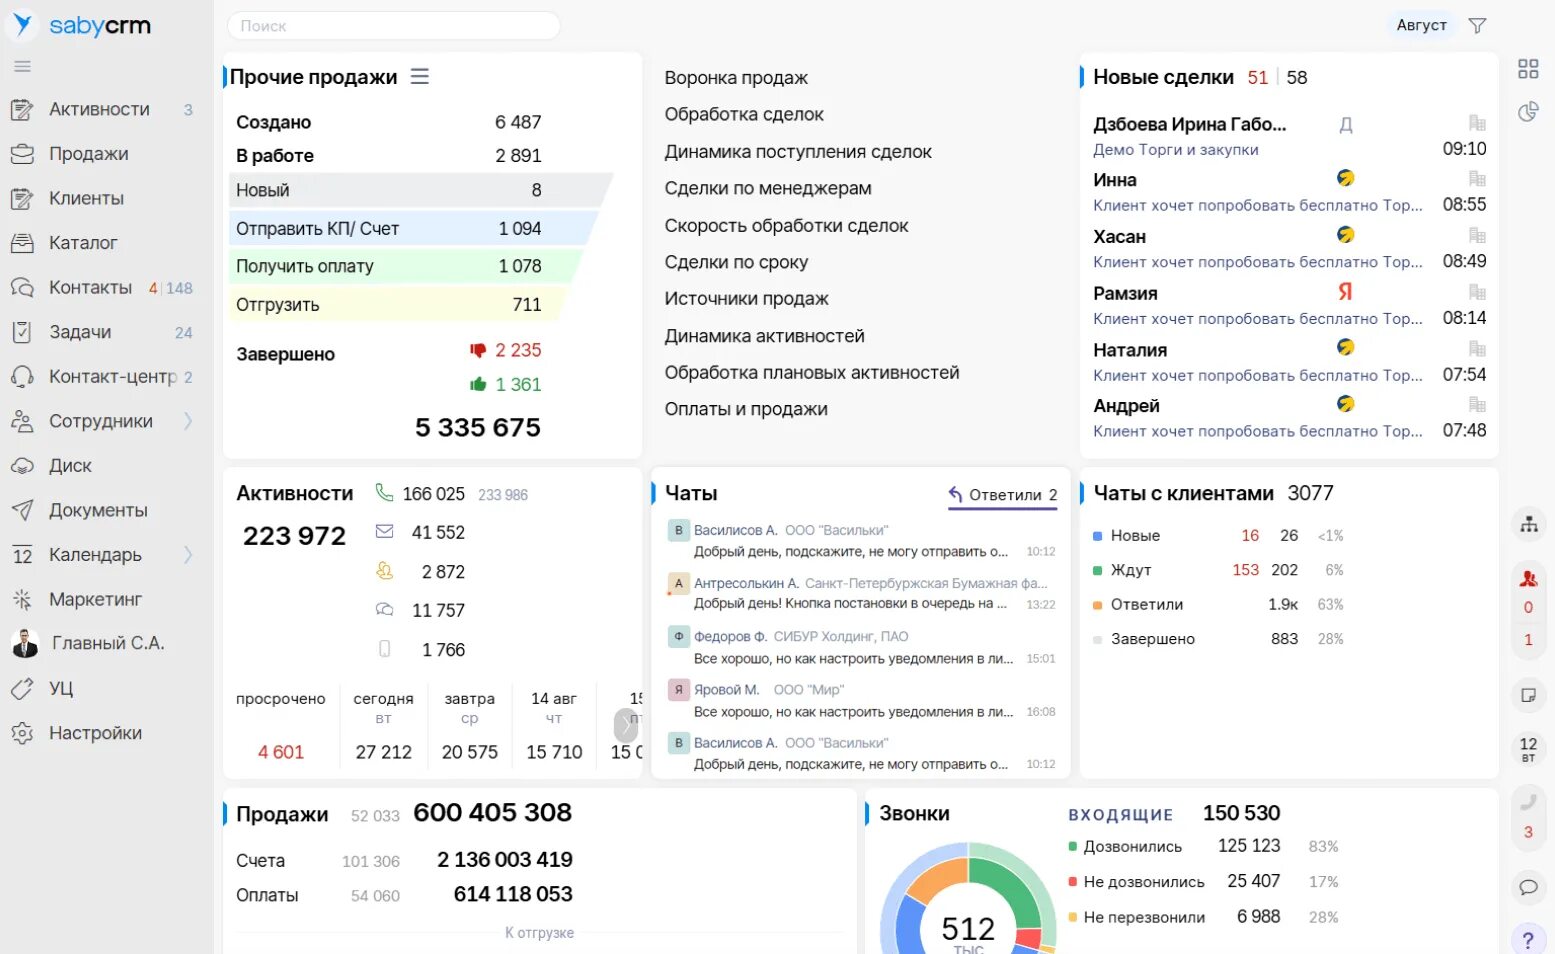Select the Ждут status indicator
The width and height of the screenshot is (1555, 954).
(1128, 570)
